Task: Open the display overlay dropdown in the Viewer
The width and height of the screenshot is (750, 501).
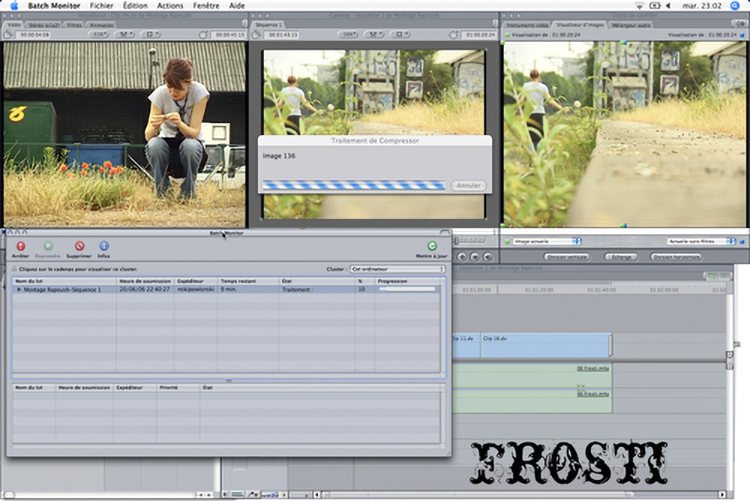Action: 151,35
